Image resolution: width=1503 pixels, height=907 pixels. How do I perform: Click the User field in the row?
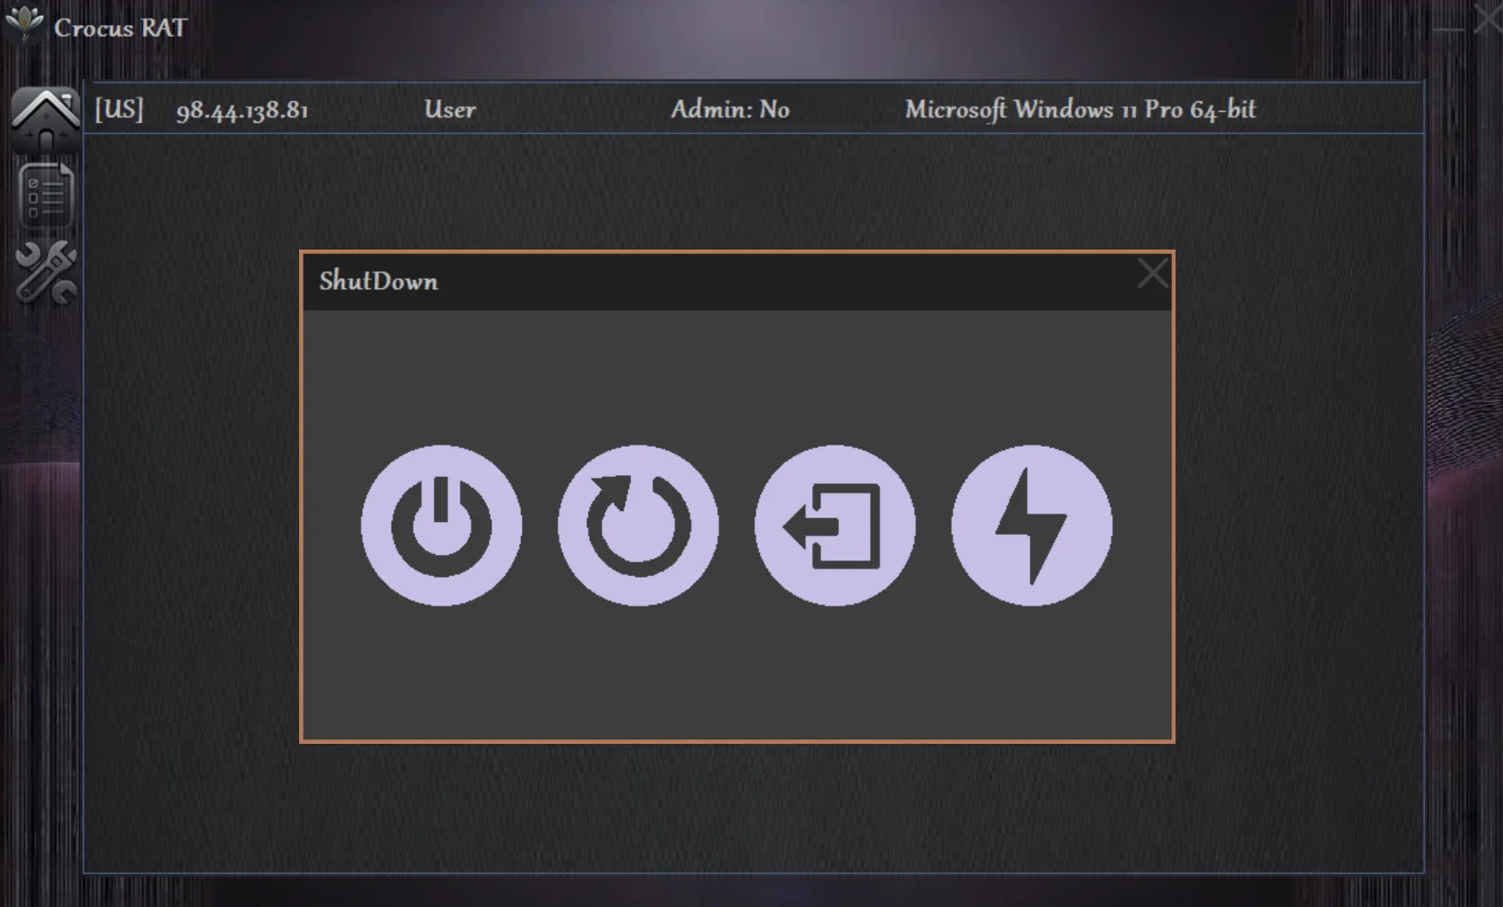point(450,110)
